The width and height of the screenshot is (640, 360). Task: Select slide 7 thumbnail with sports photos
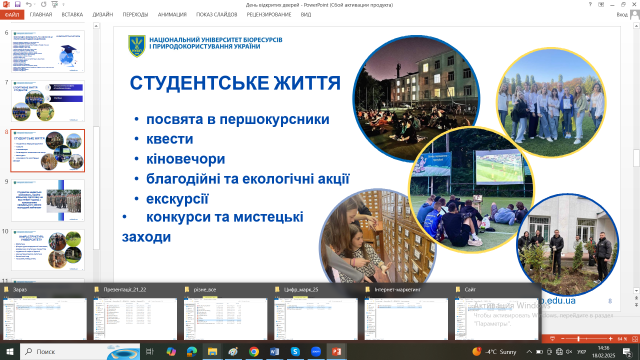point(48,101)
